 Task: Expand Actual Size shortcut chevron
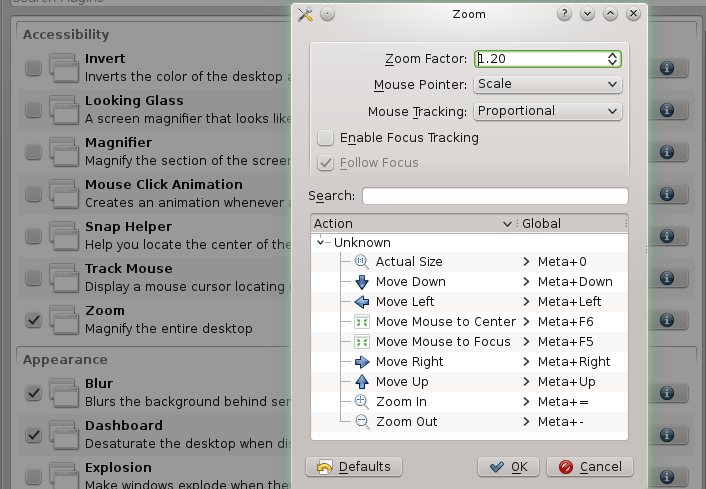(x=526, y=262)
